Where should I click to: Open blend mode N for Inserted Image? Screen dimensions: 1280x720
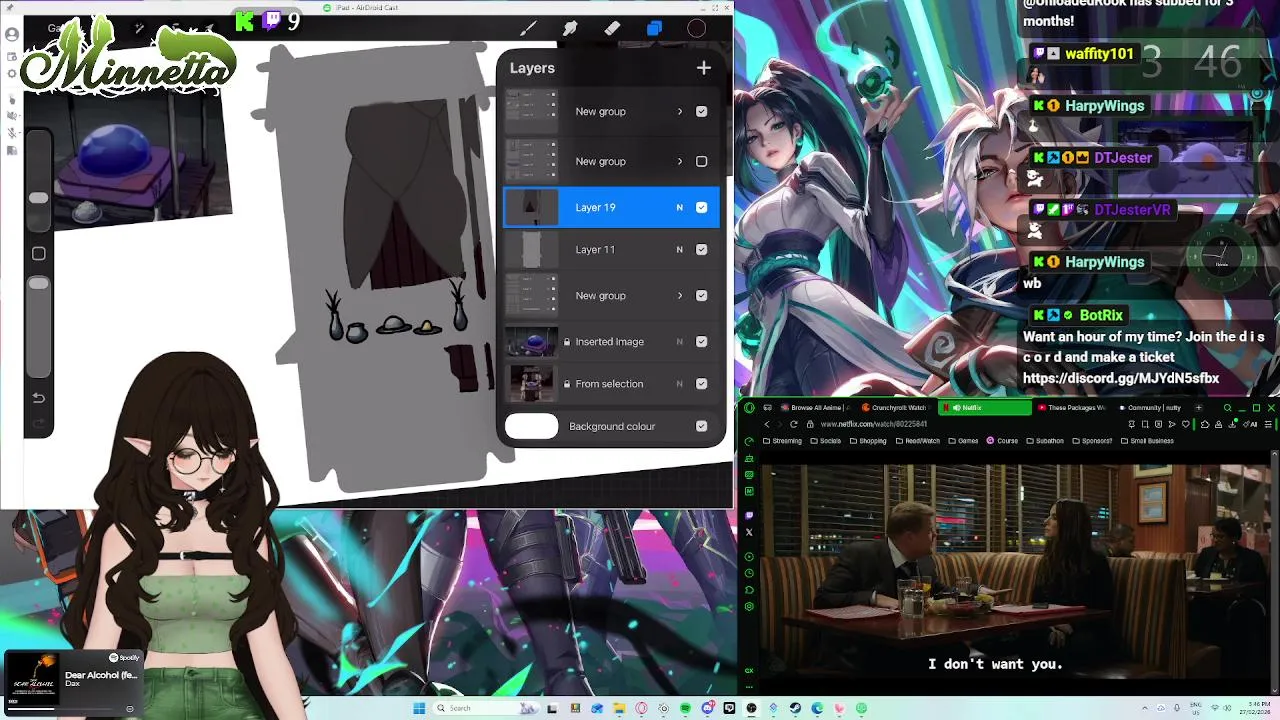(x=679, y=341)
